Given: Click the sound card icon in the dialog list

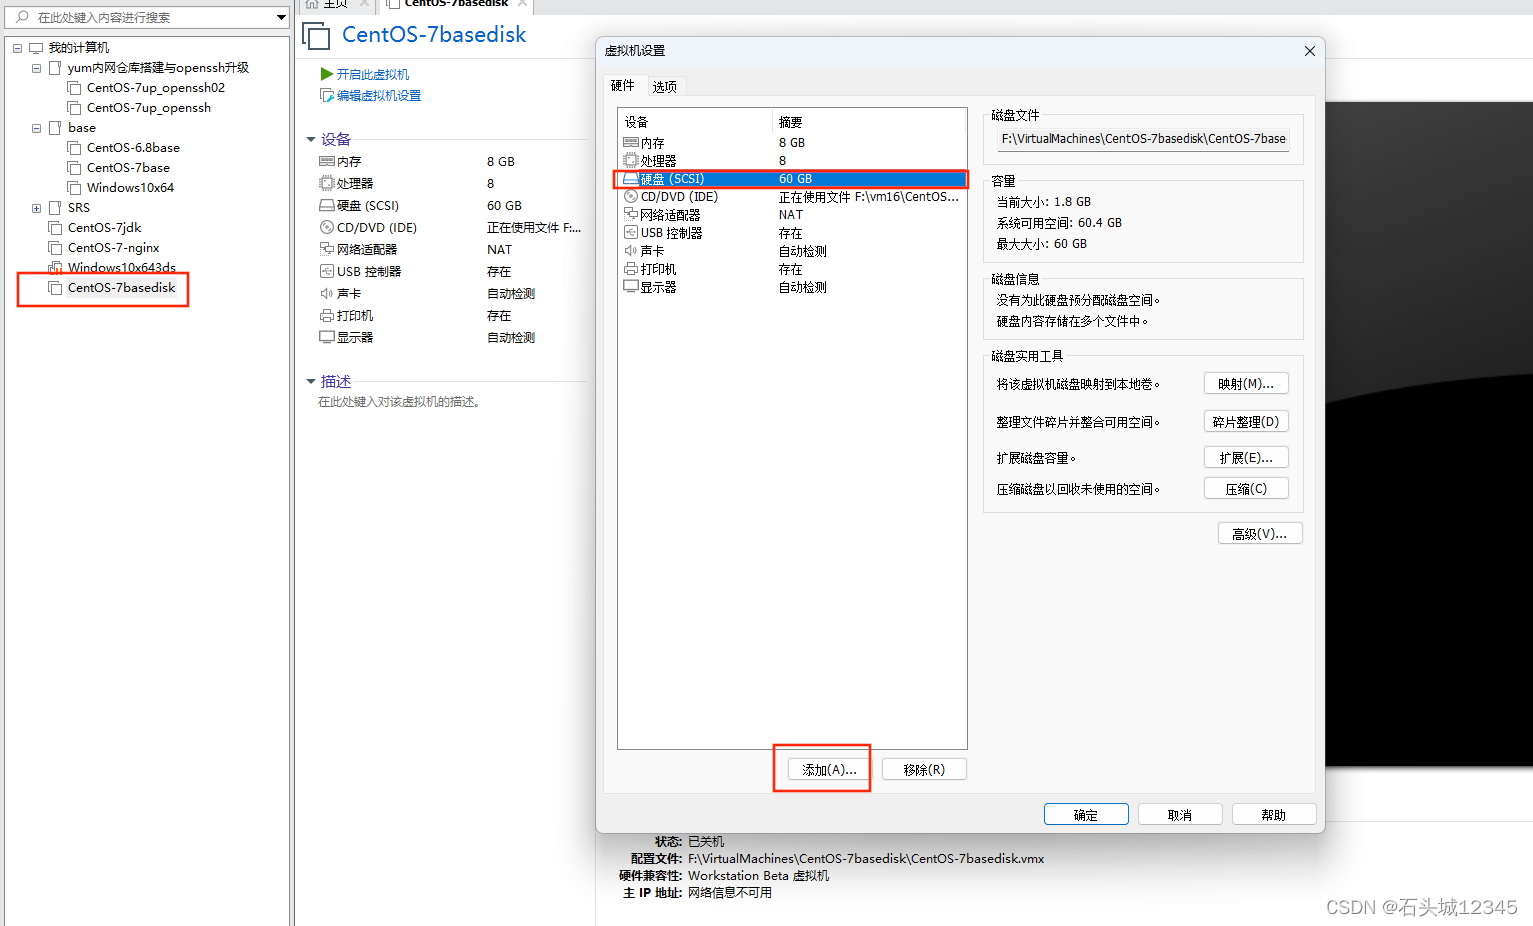Looking at the screenshot, I should click(630, 250).
